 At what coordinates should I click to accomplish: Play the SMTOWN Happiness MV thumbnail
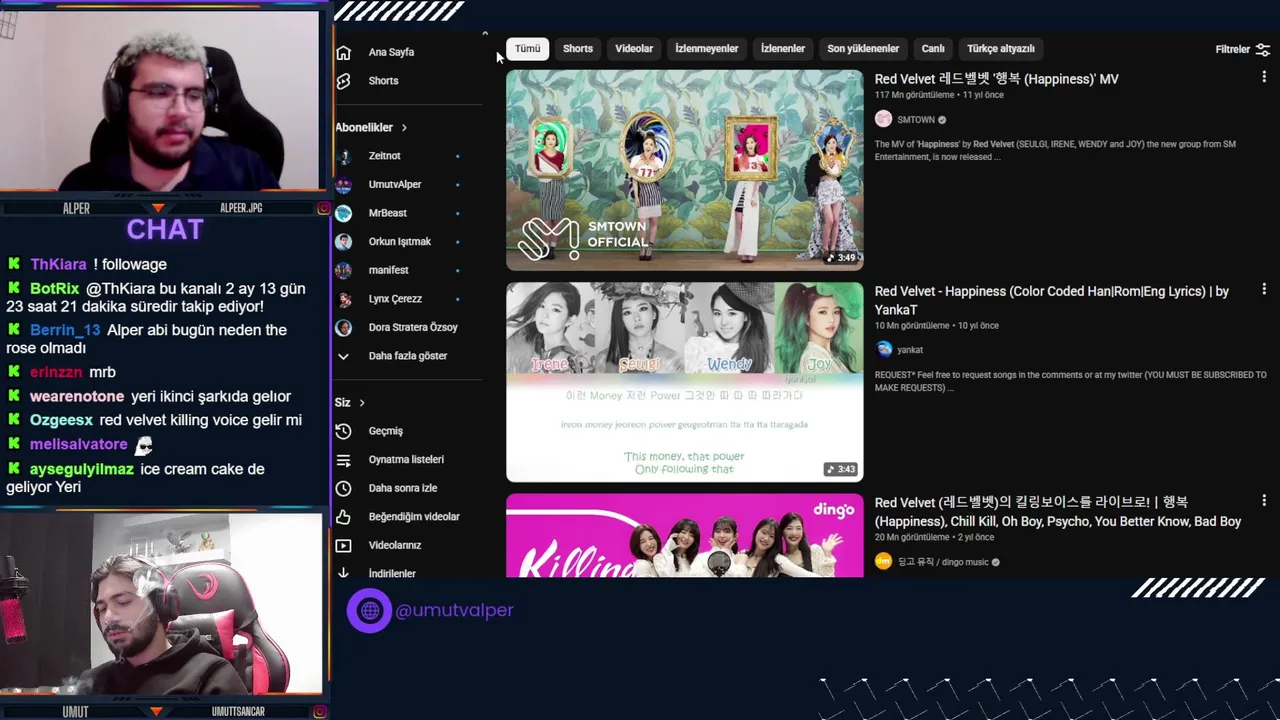click(x=685, y=170)
